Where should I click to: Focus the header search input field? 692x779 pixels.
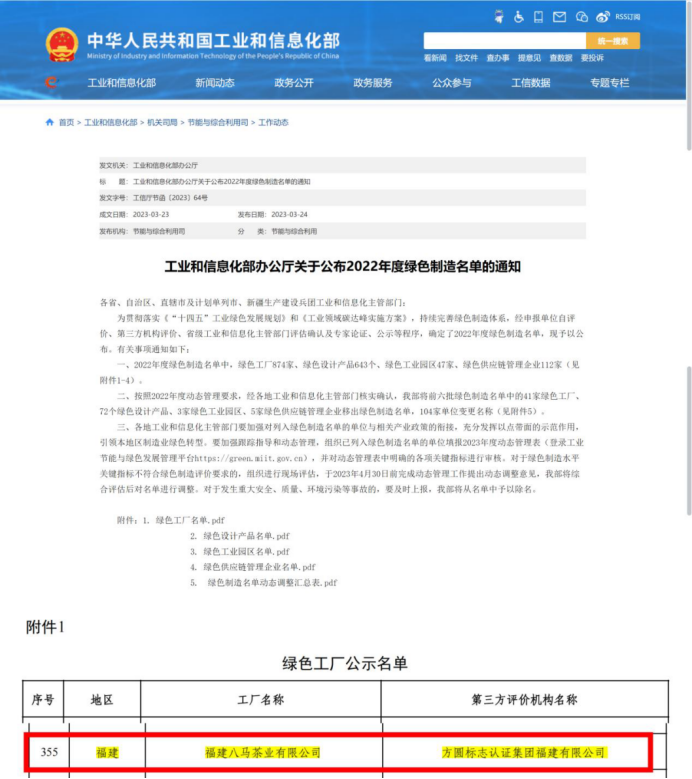[505, 41]
